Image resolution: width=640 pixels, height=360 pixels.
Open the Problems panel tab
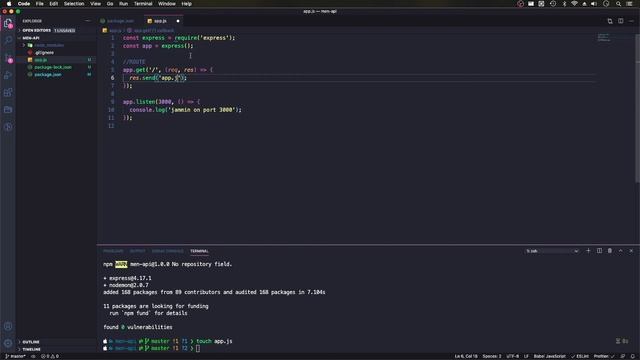click(x=113, y=251)
